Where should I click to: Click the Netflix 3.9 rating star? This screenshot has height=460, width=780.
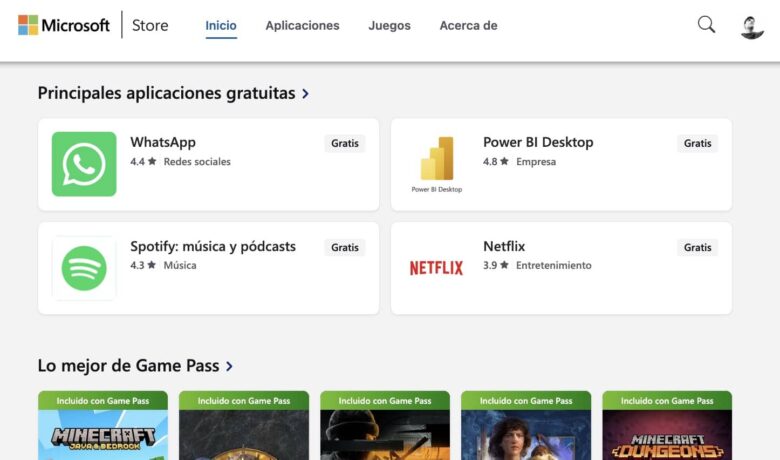click(504, 265)
